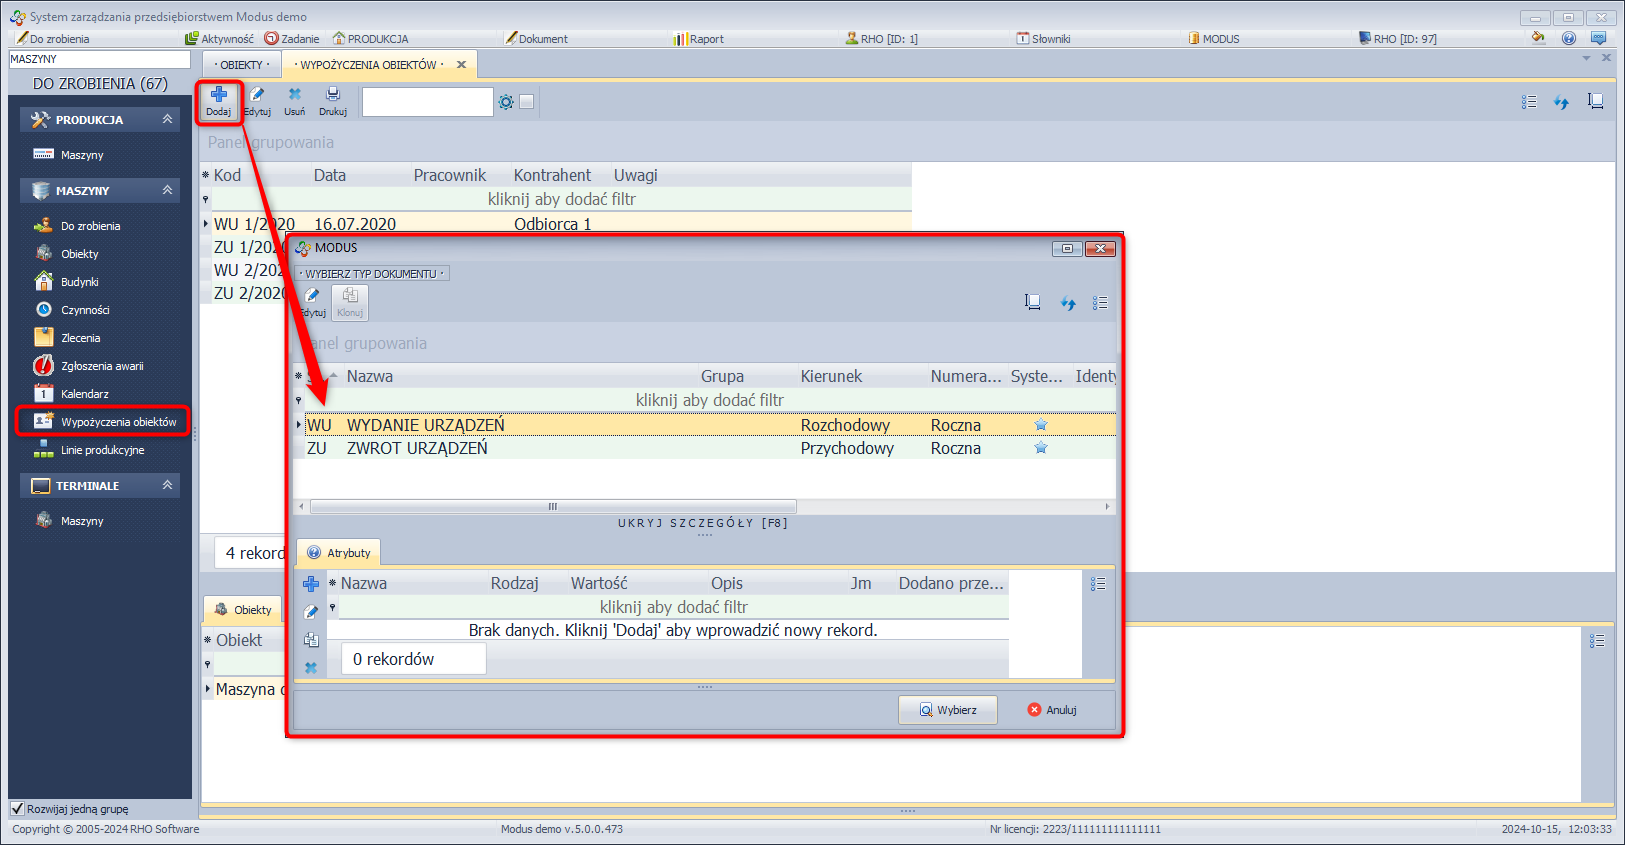The image size is (1625, 845).
Task: Toggle the checkbox next to gear icon
Action: pyautogui.click(x=527, y=102)
